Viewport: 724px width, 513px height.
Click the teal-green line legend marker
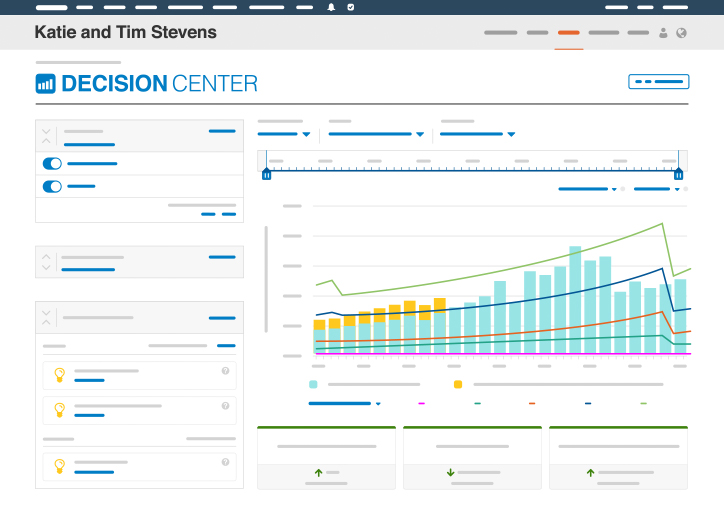(477, 404)
